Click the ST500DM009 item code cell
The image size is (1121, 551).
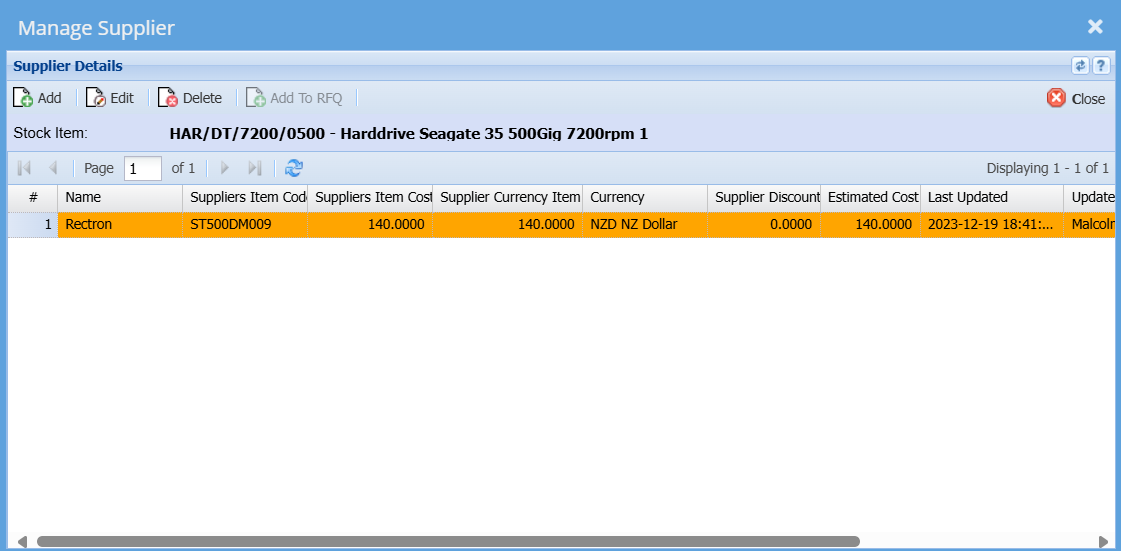245,224
